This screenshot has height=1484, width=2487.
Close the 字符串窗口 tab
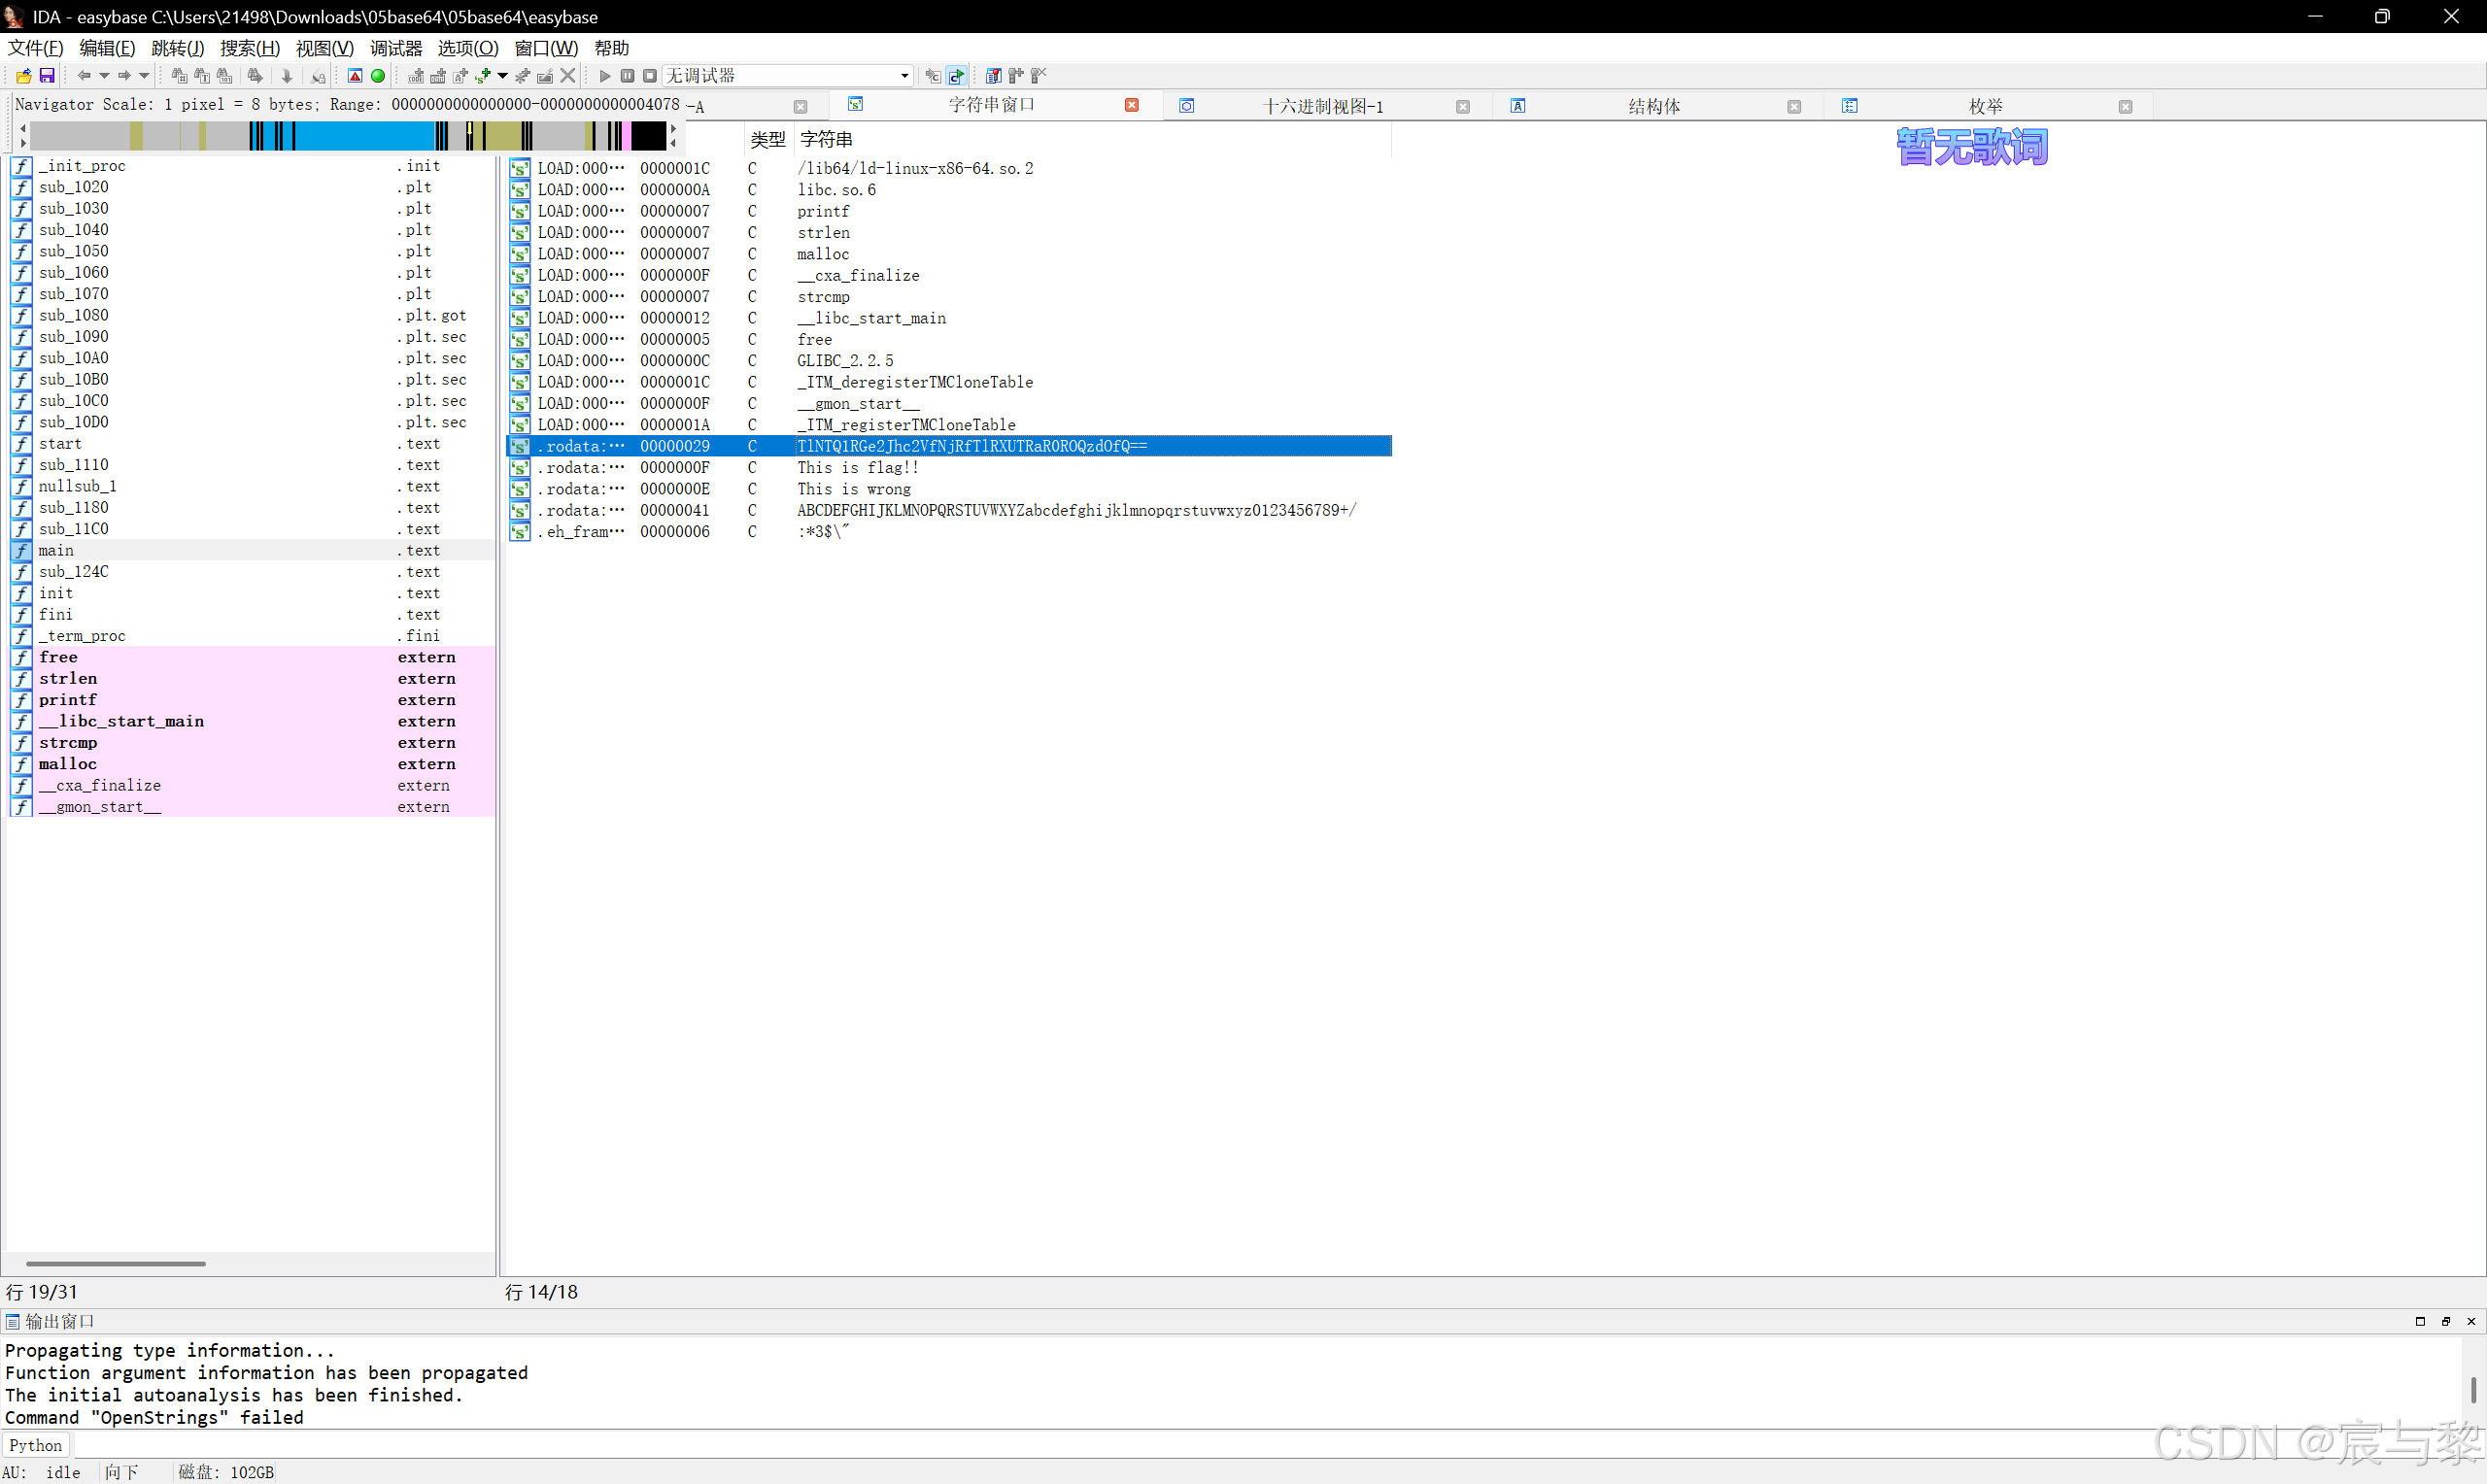pyautogui.click(x=1131, y=105)
